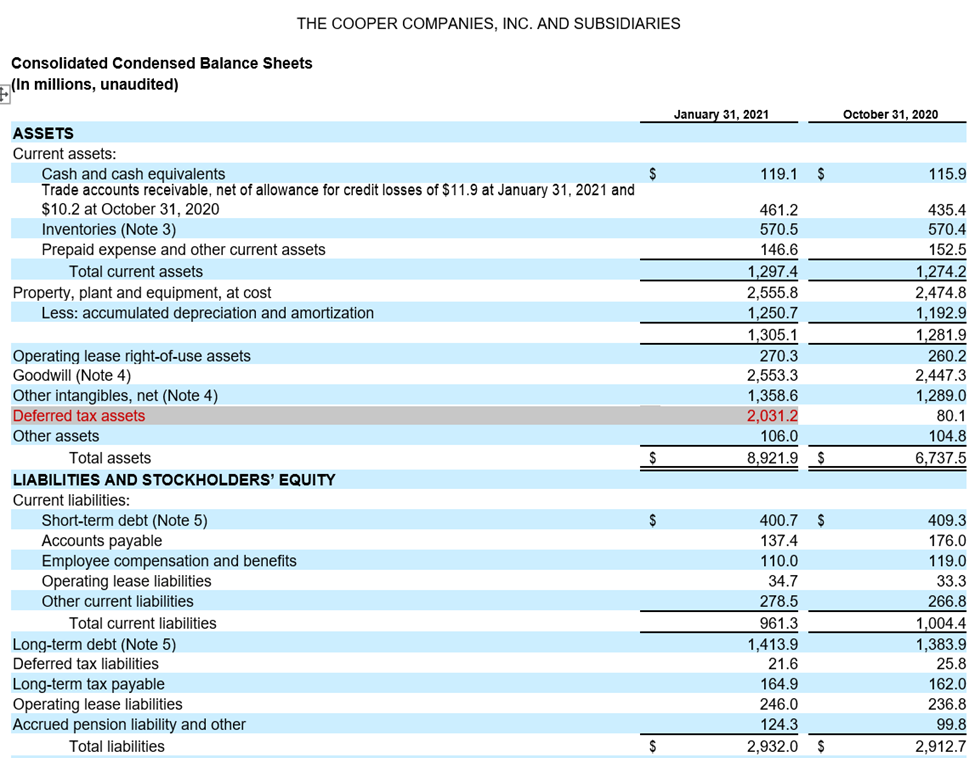This screenshot has width=975, height=758.
Task: Click the Other intangibles, net (Note 4) label
Action: [x=114, y=396]
